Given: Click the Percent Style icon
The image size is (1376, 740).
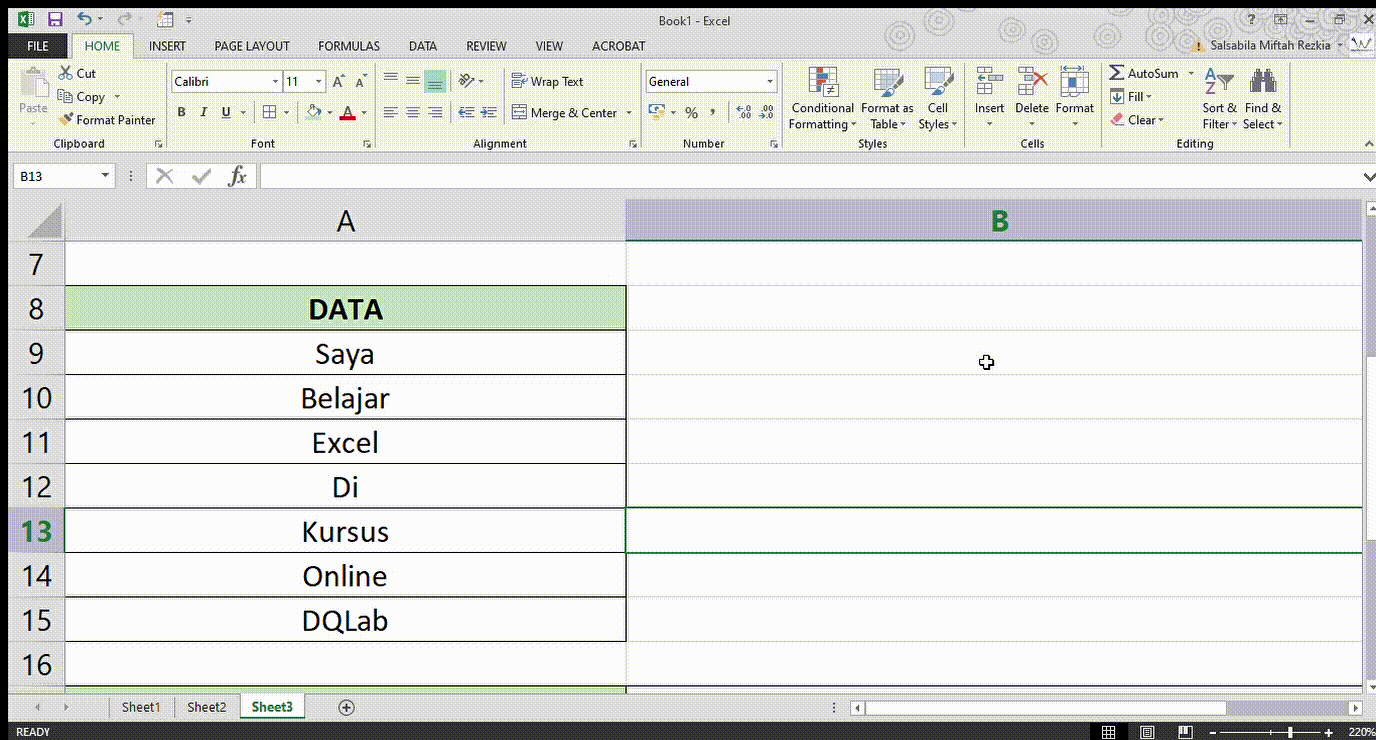Looking at the screenshot, I should pos(691,112).
